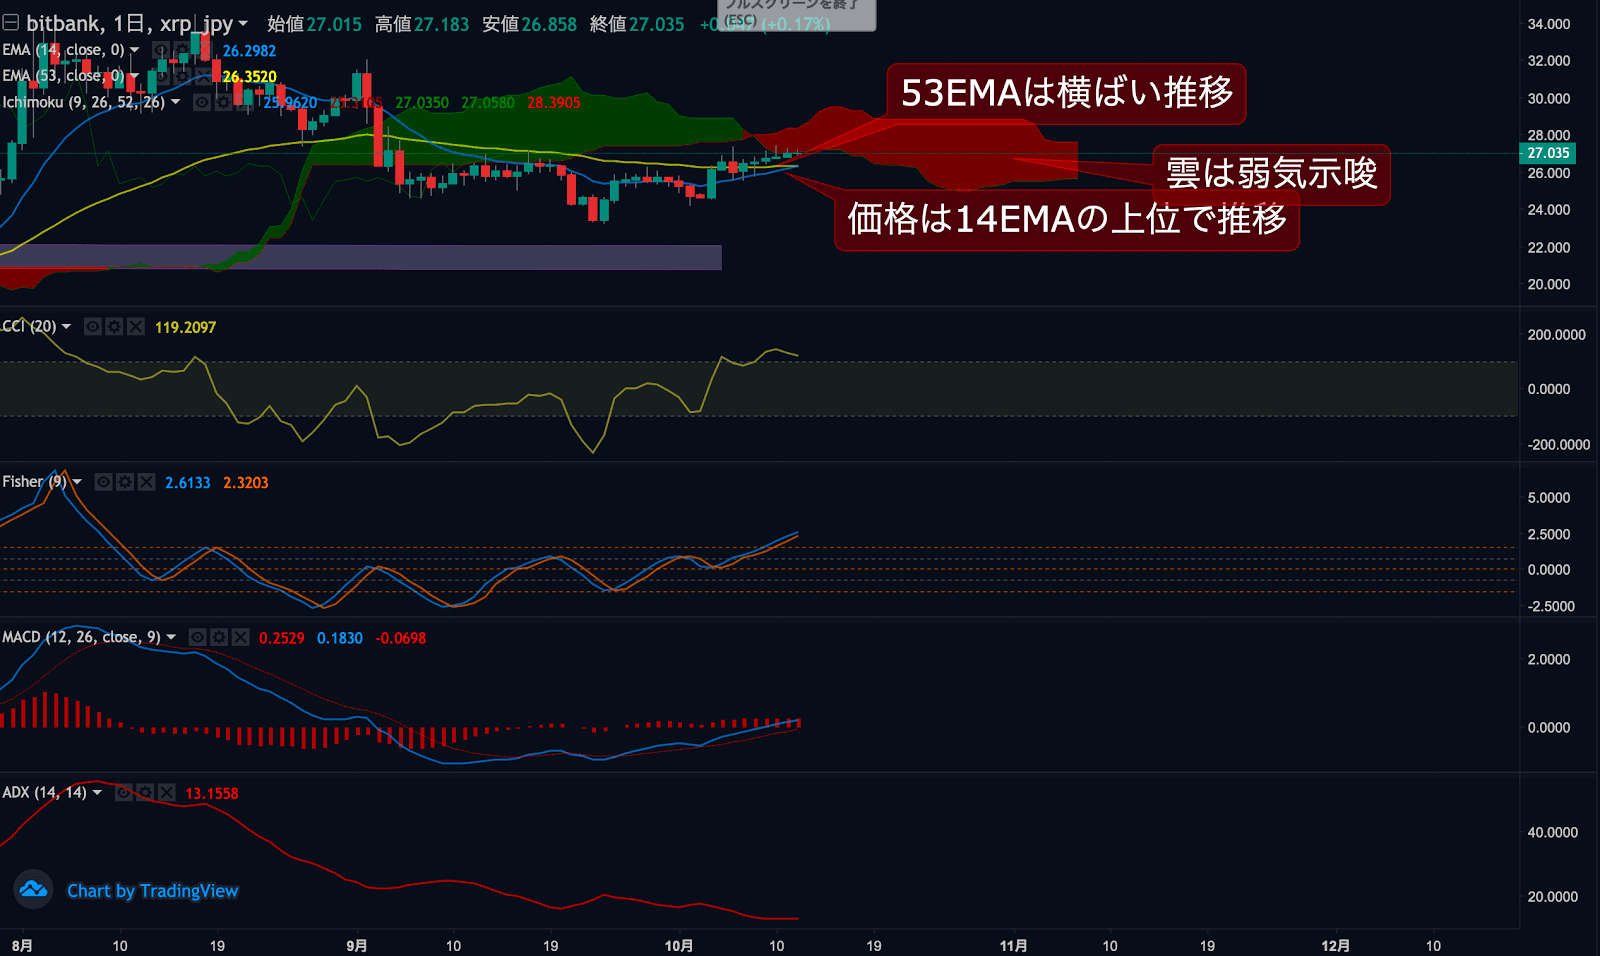The image size is (1600, 956).
Task: Delete the MACD indicator
Action: (241, 637)
